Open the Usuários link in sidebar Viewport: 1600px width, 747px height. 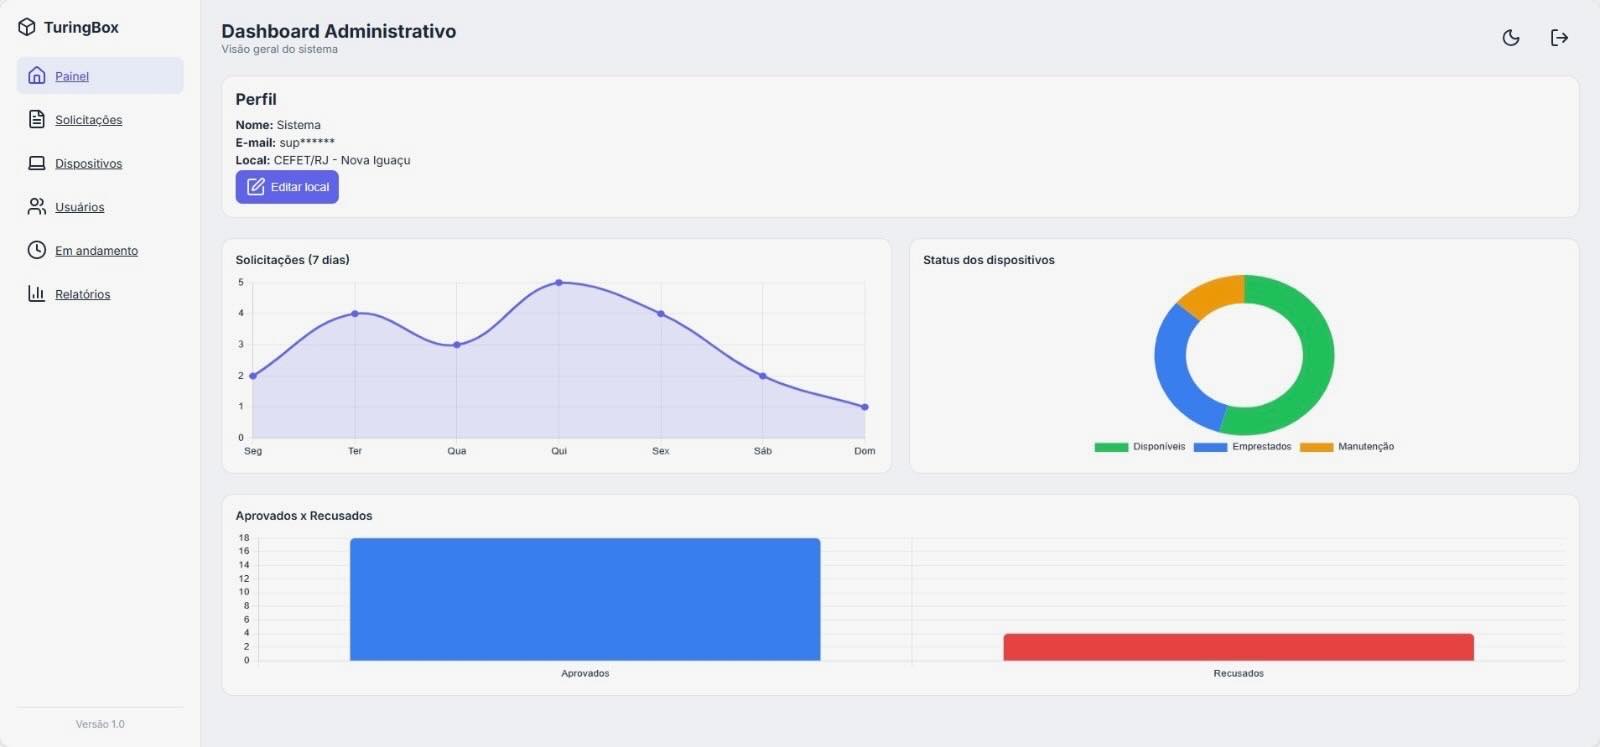79,207
